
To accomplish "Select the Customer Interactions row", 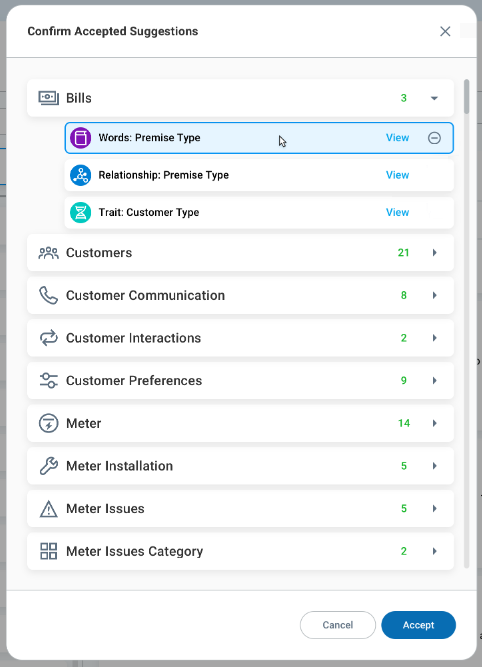I will 240,338.
